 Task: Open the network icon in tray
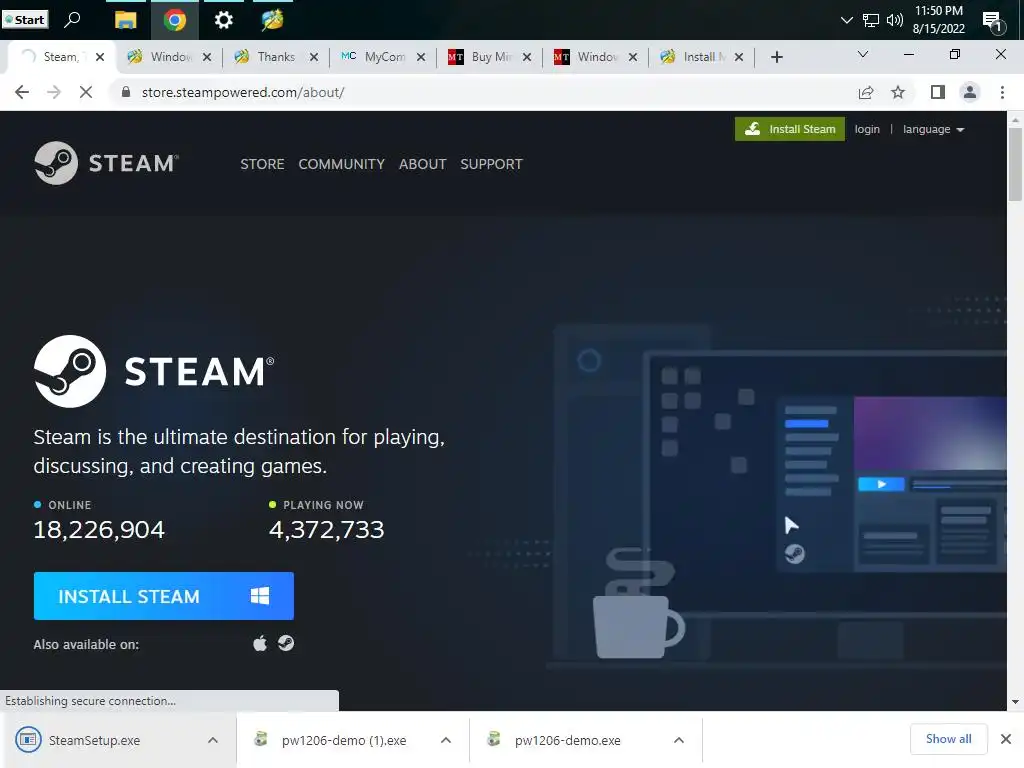(871, 20)
